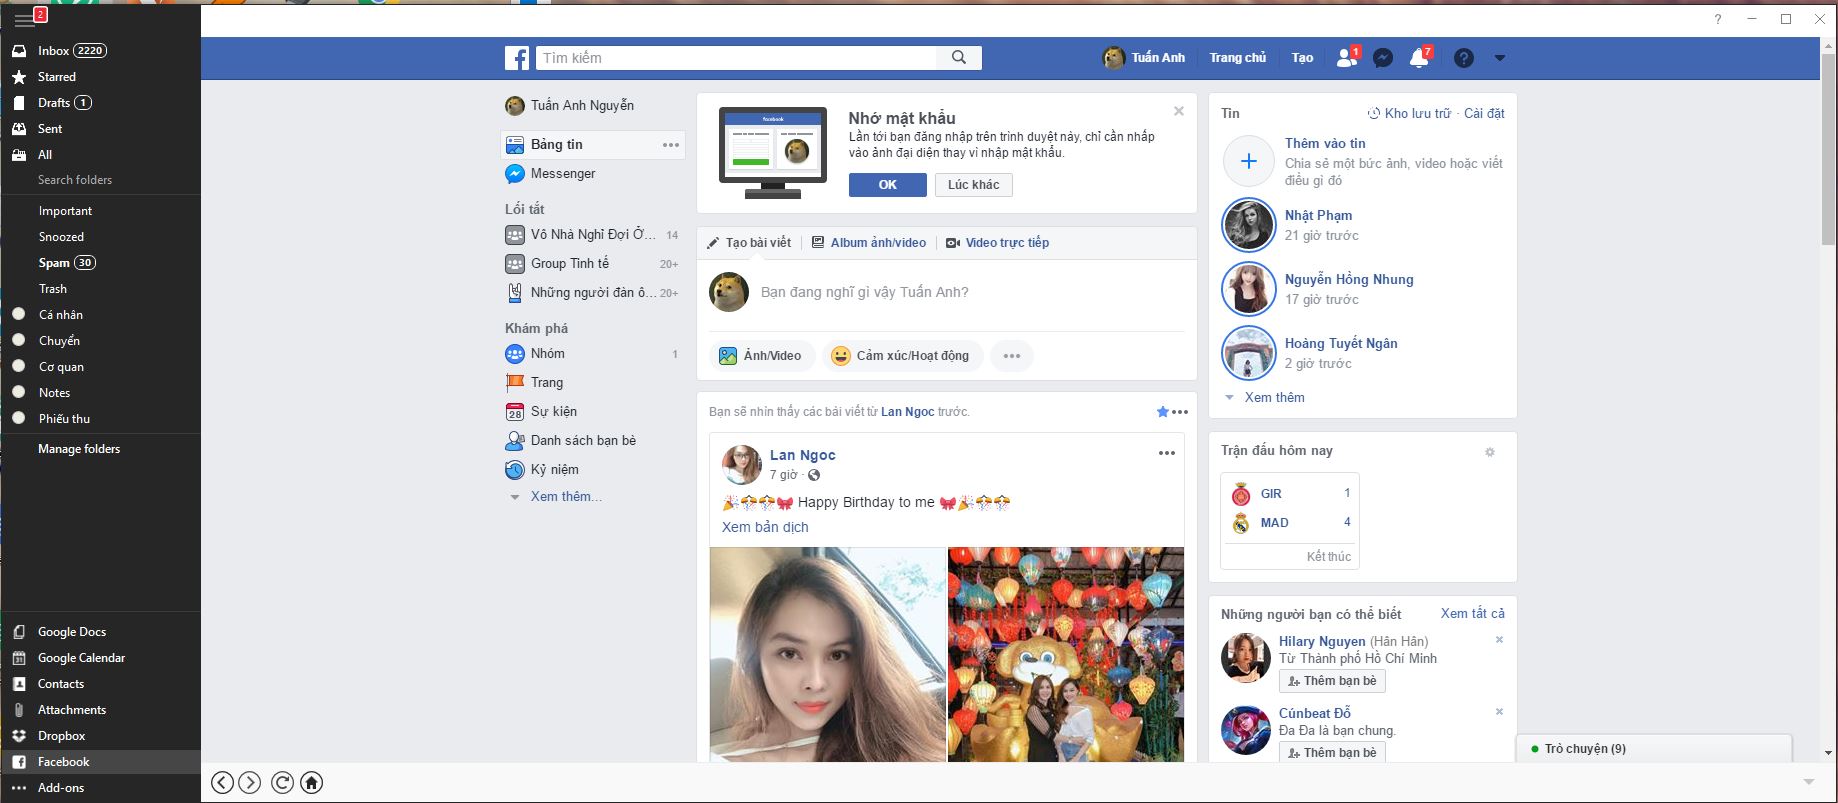Open Trò chuyện (9) chat bar

[x=1654, y=749]
